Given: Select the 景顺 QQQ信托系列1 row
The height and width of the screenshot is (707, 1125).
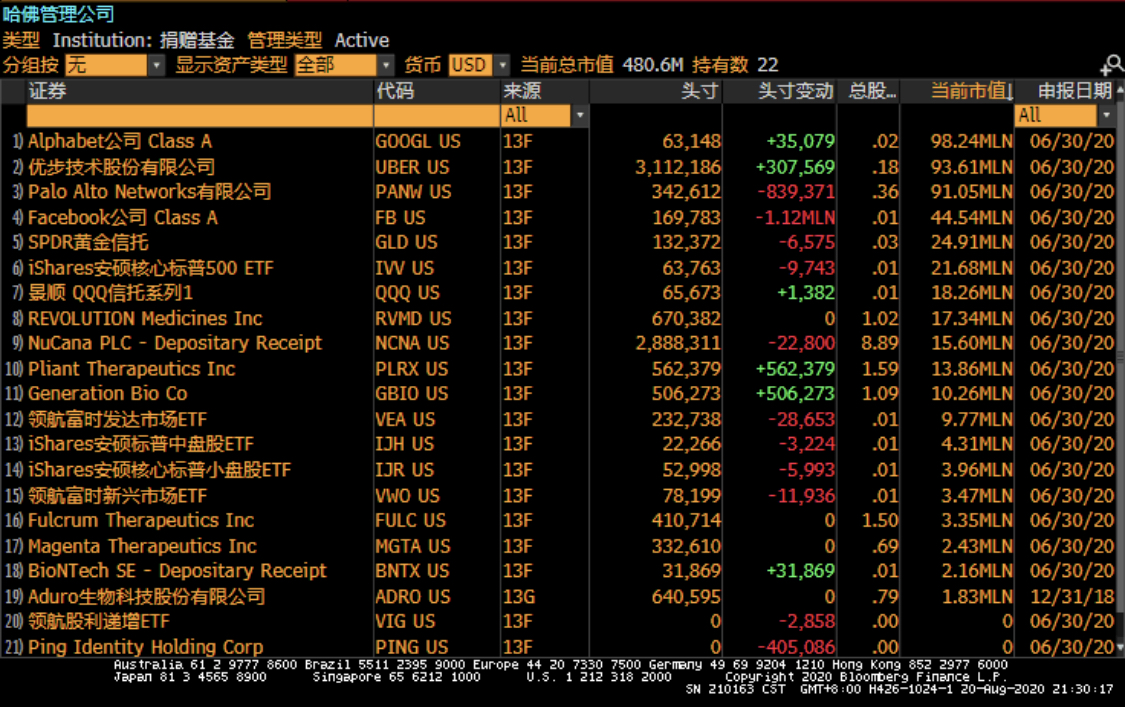Looking at the screenshot, I should 560,293.
